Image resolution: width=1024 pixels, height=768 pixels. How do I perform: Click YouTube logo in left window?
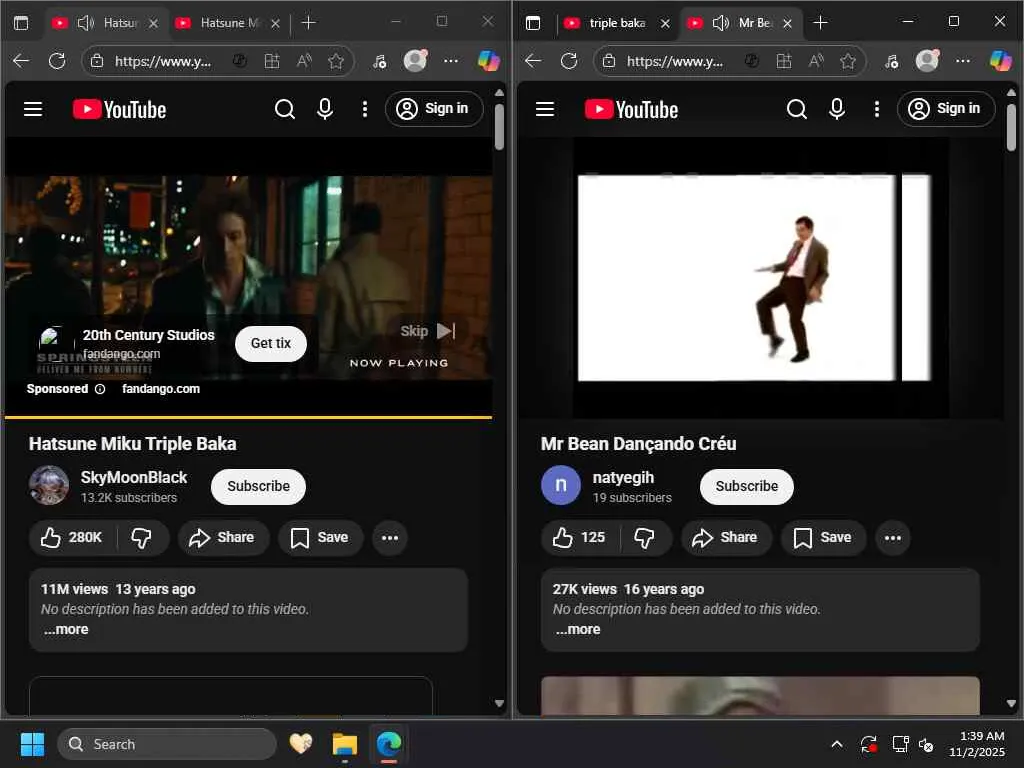click(120, 109)
